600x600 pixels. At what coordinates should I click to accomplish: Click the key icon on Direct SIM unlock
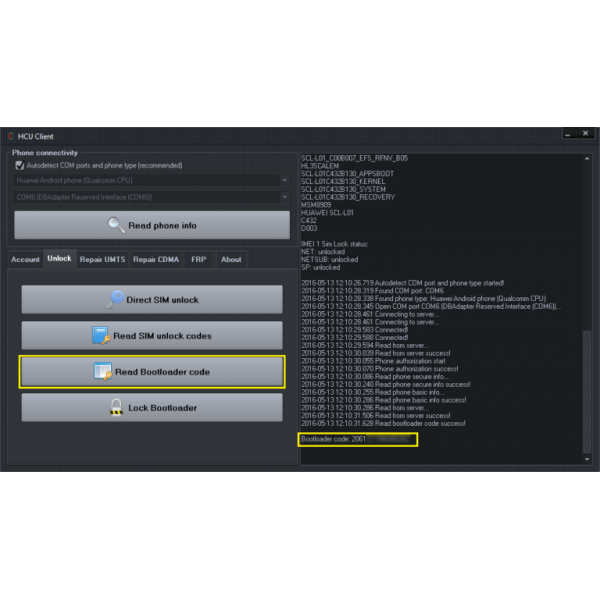114,299
